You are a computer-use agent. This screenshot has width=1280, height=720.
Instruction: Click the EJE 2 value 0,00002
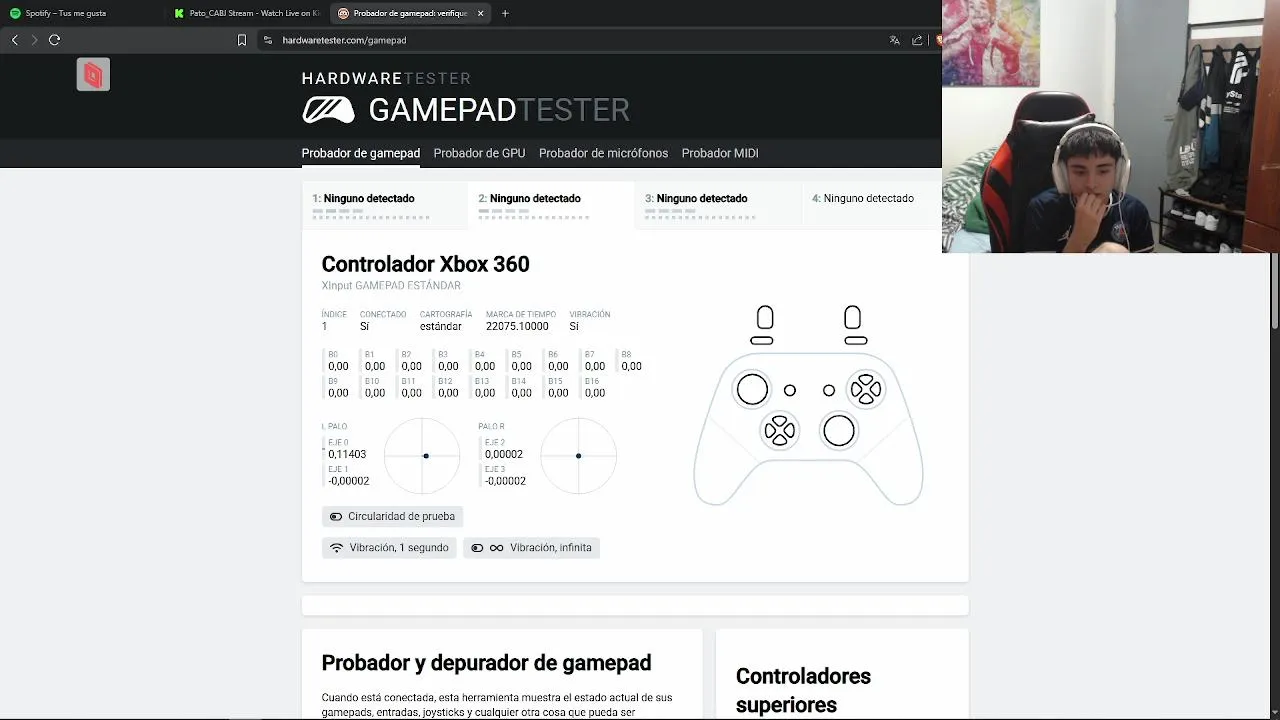coord(504,454)
